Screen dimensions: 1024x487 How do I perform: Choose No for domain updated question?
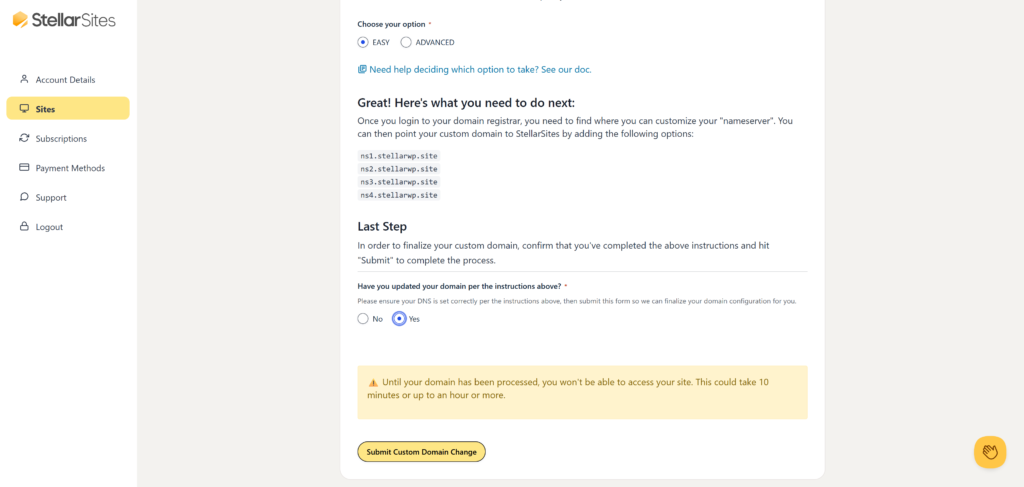click(x=363, y=319)
